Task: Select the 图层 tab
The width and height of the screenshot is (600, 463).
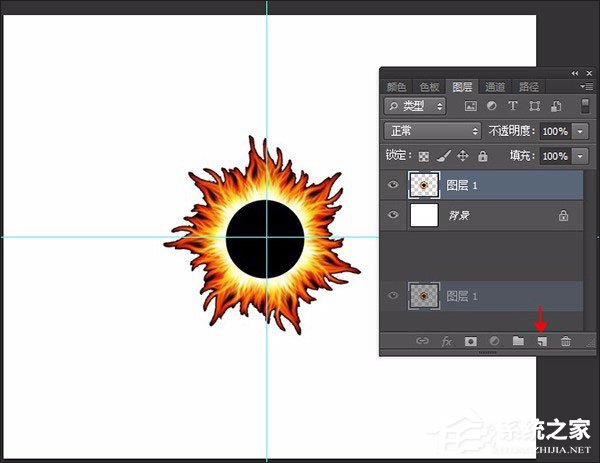Action: pyautogui.click(x=462, y=87)
